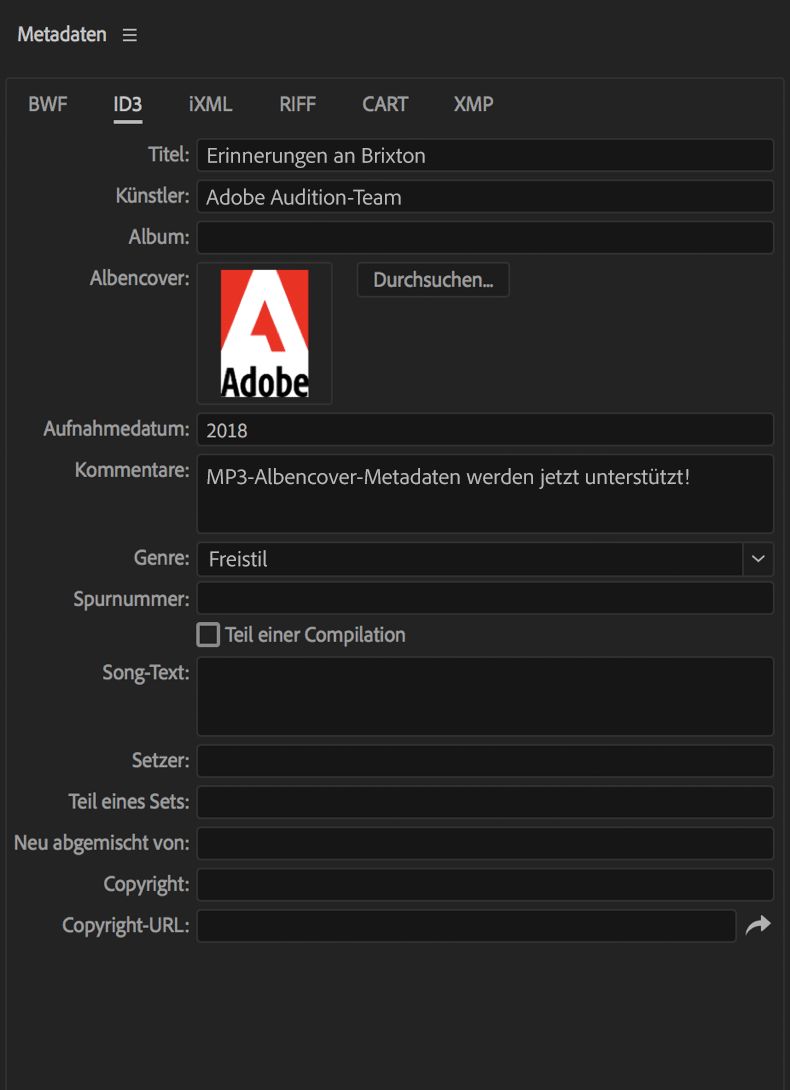Select the Aufnahmedatum field showing 2018
This screenshot has width=790, height=1090.
click(x=485, y=430)
